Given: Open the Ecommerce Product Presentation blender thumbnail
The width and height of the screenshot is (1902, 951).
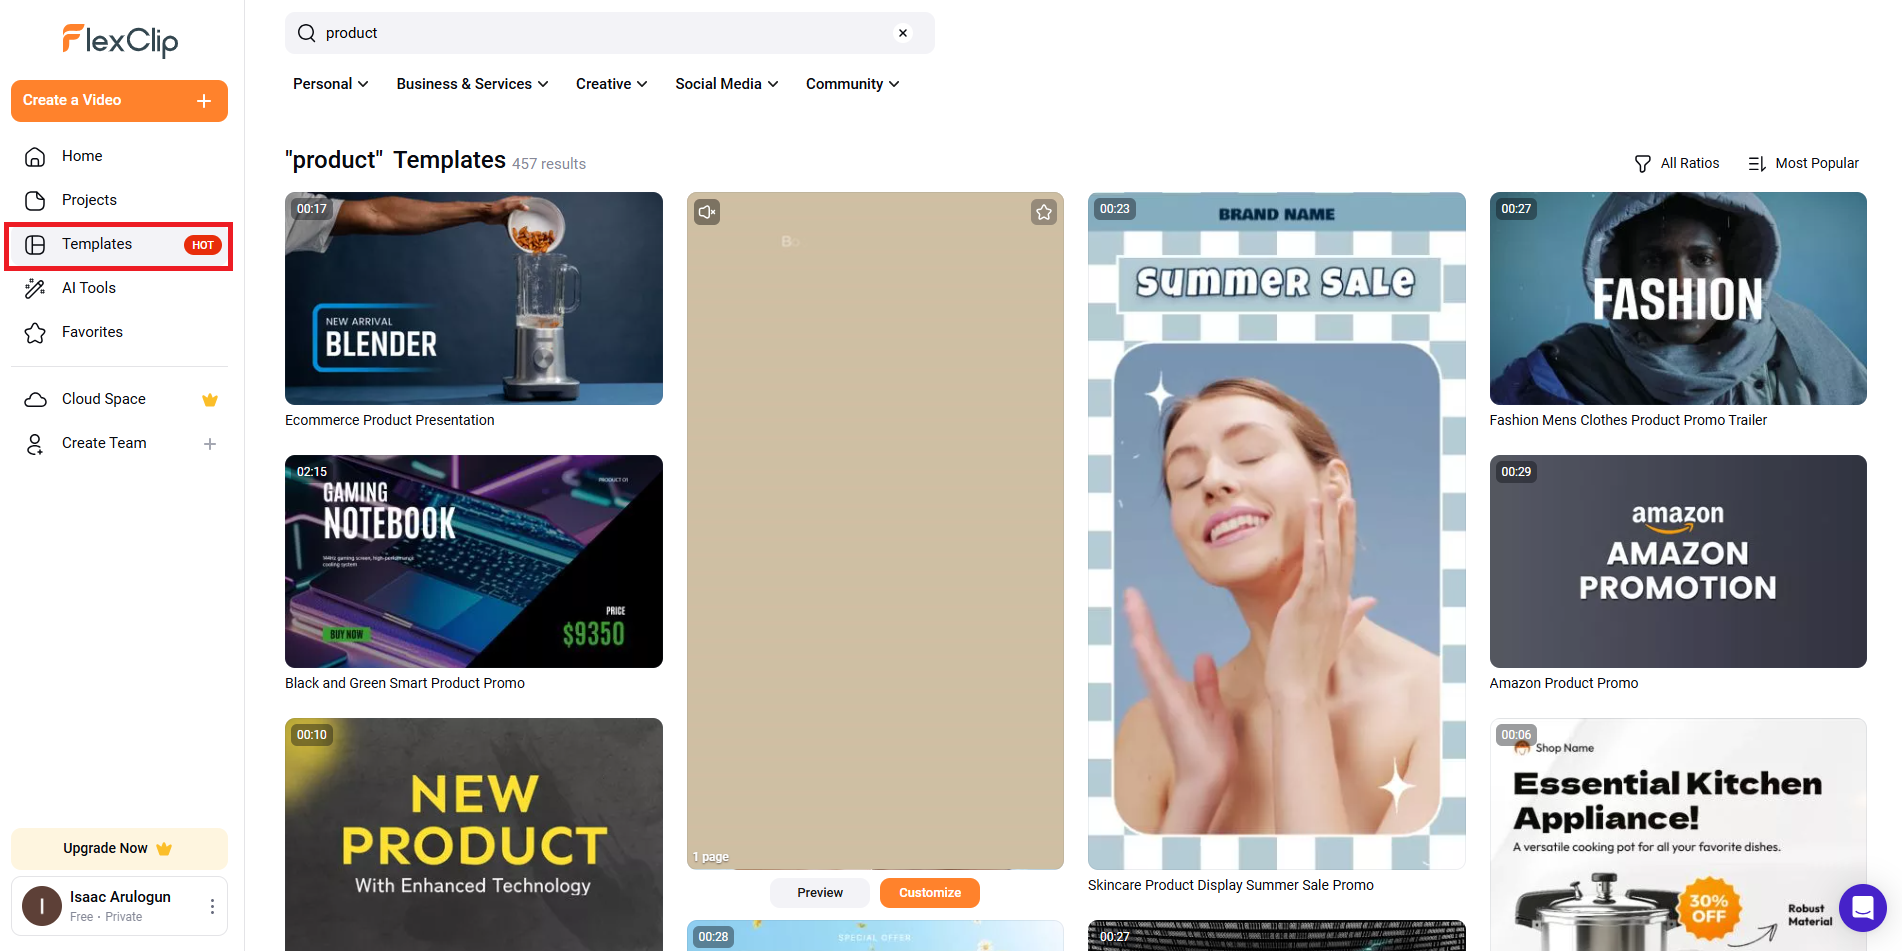Looking at the screenshot, I should 474,298.
